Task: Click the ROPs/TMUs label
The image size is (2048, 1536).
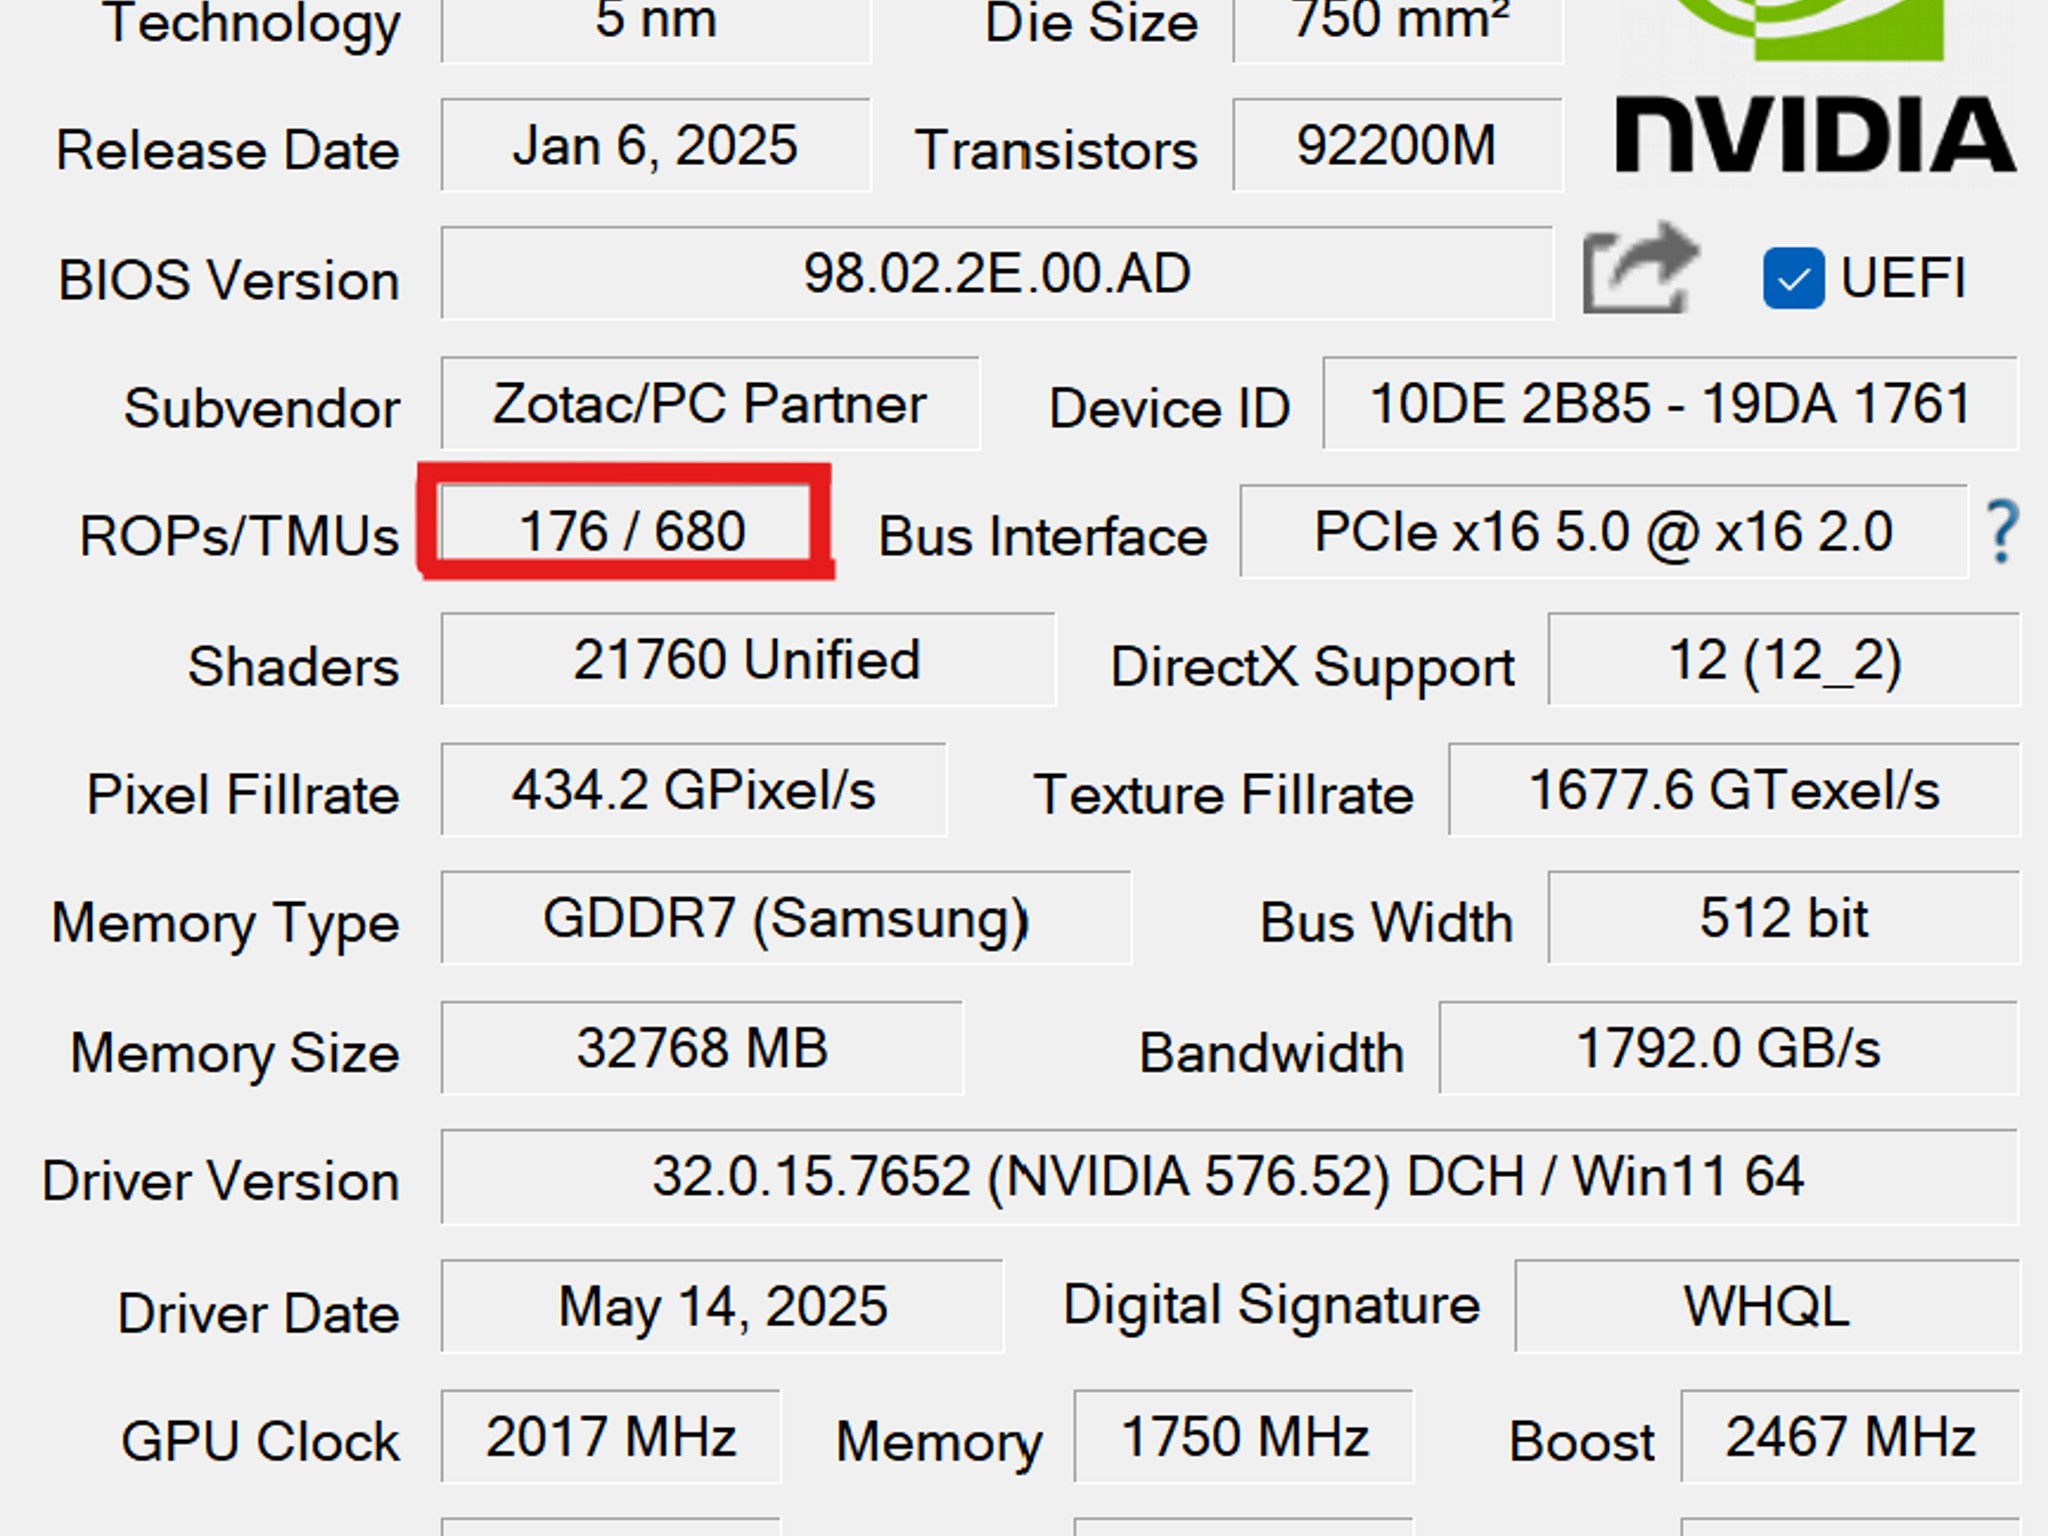Action: [239, 537]
